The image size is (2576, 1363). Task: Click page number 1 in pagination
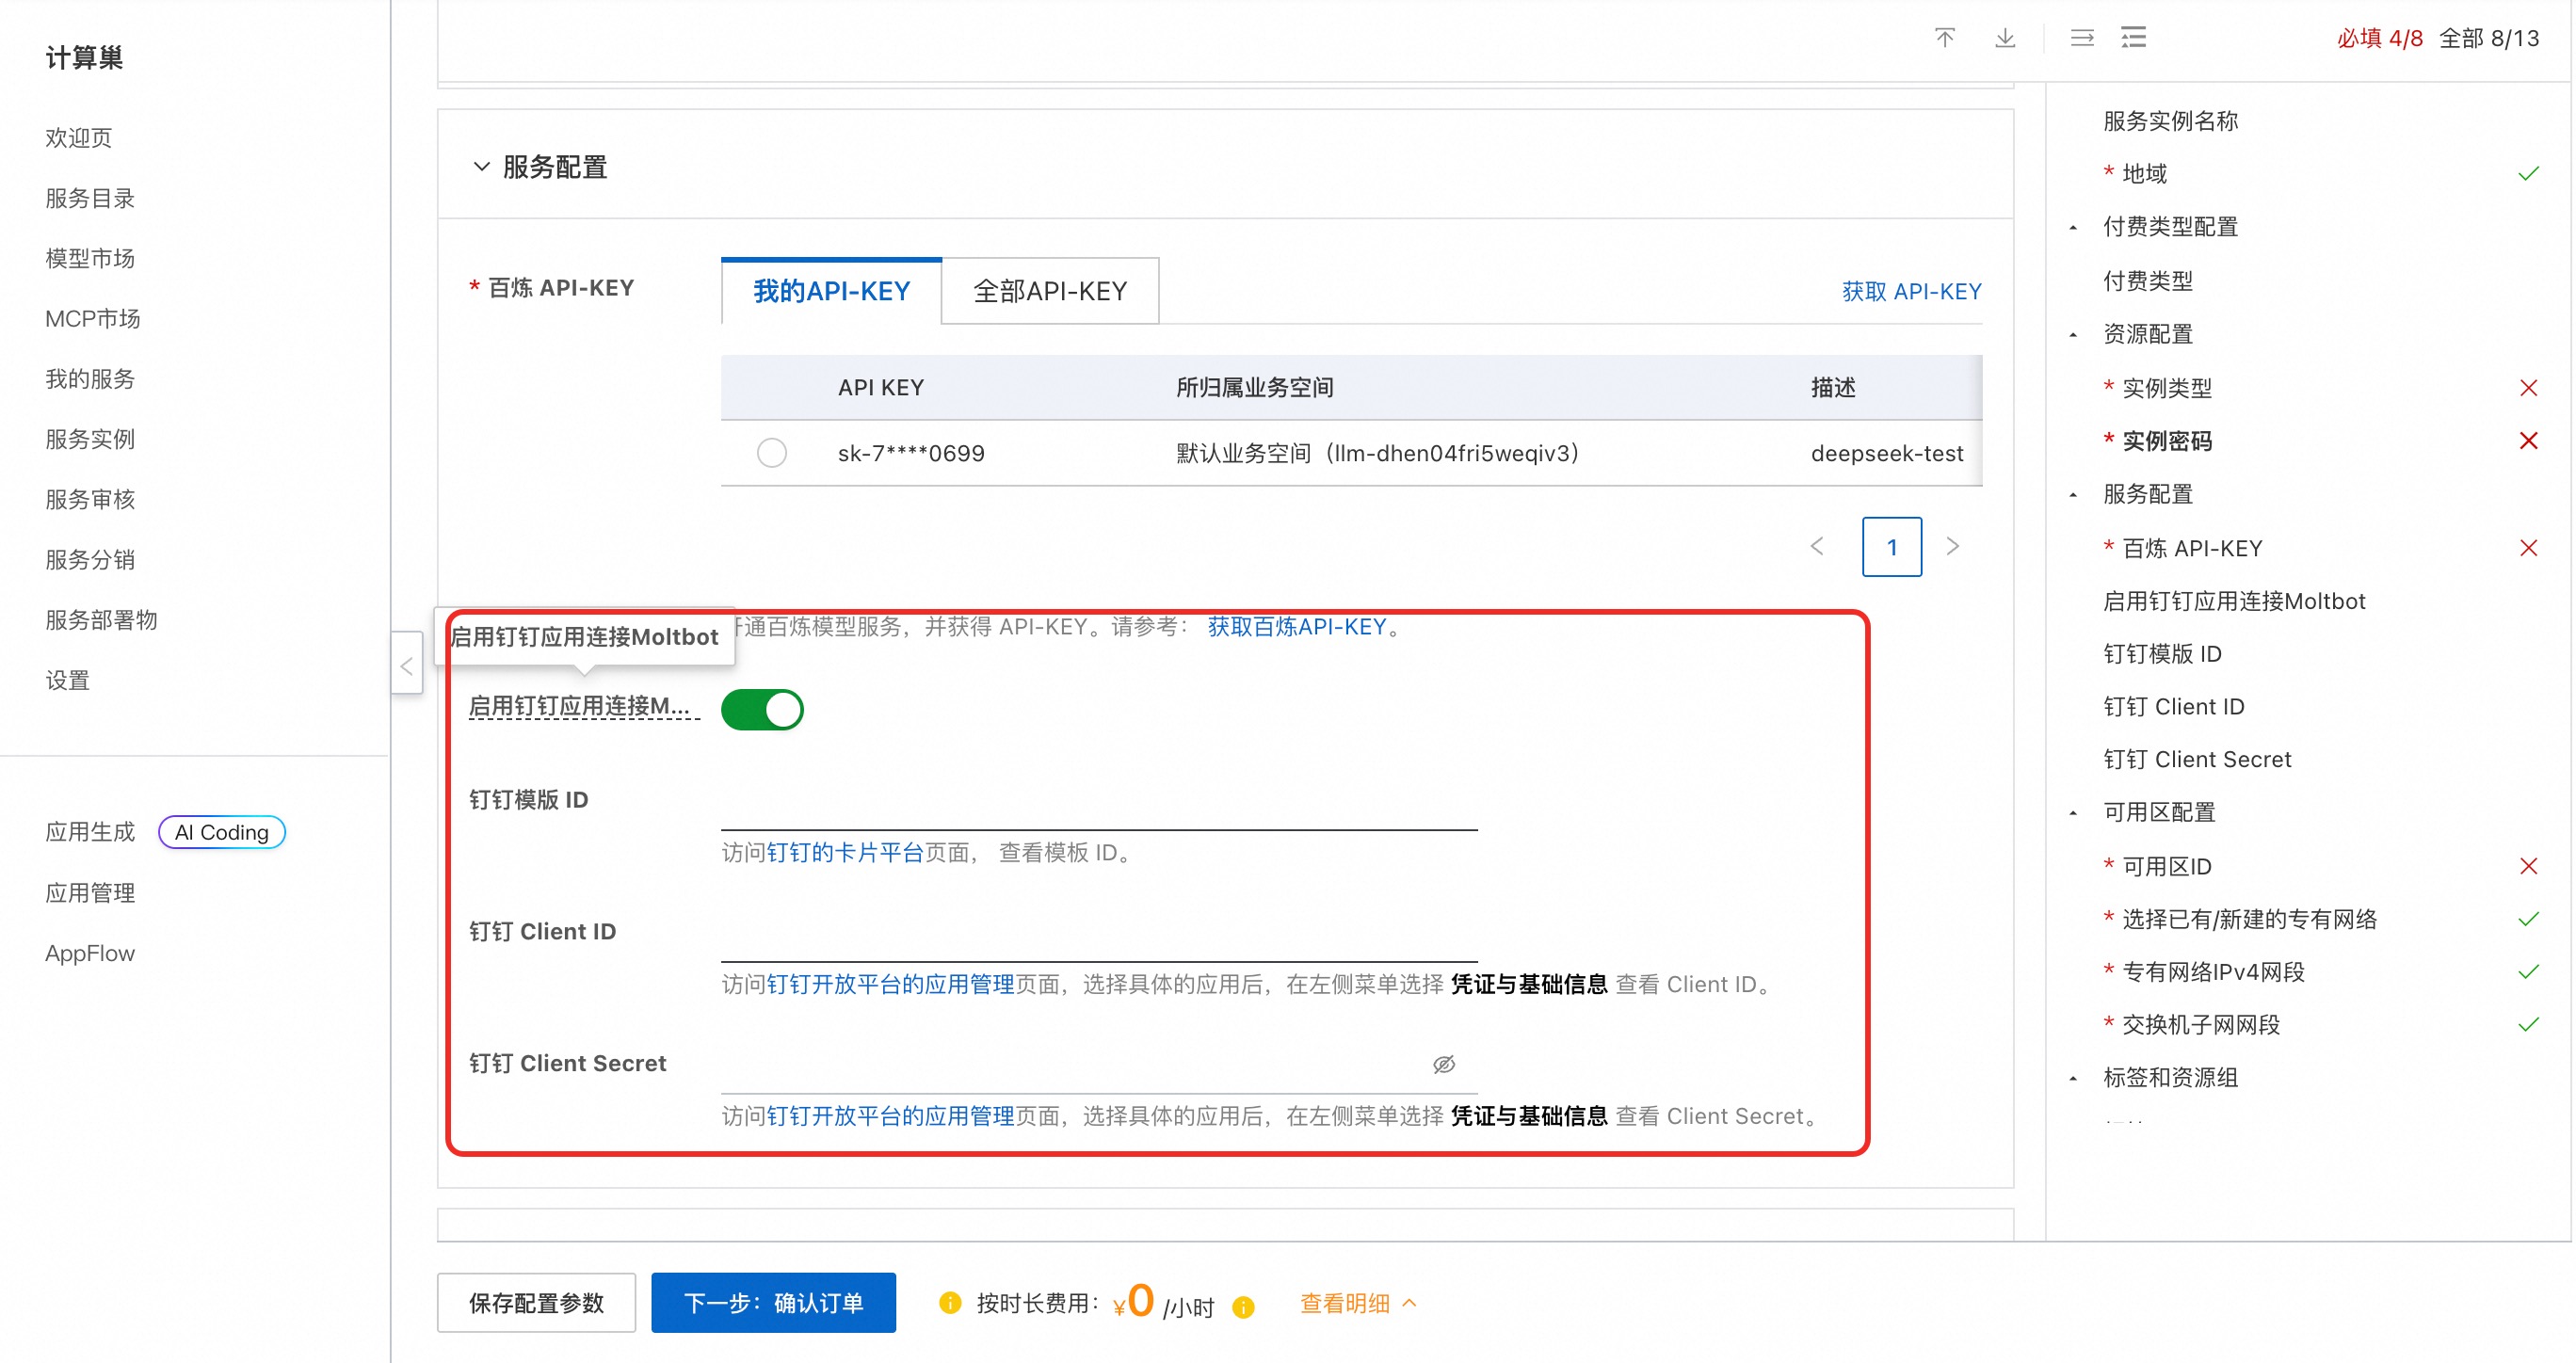click(x=1891, y=546)
